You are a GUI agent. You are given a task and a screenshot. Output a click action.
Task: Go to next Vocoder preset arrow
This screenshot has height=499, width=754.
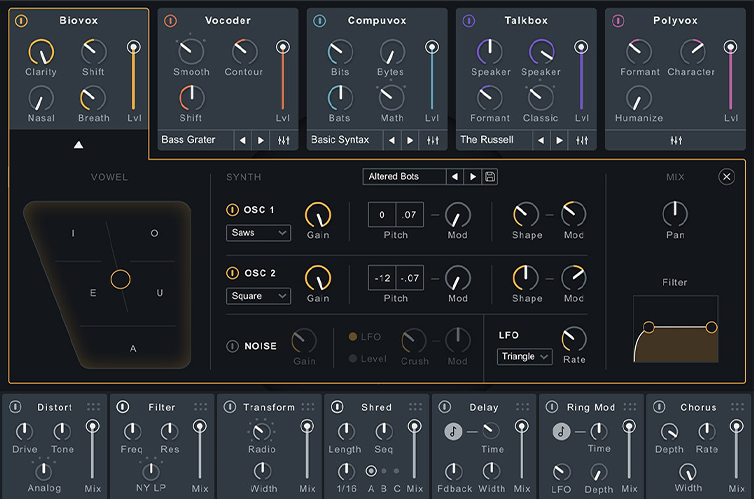click(x=261, y=140)
